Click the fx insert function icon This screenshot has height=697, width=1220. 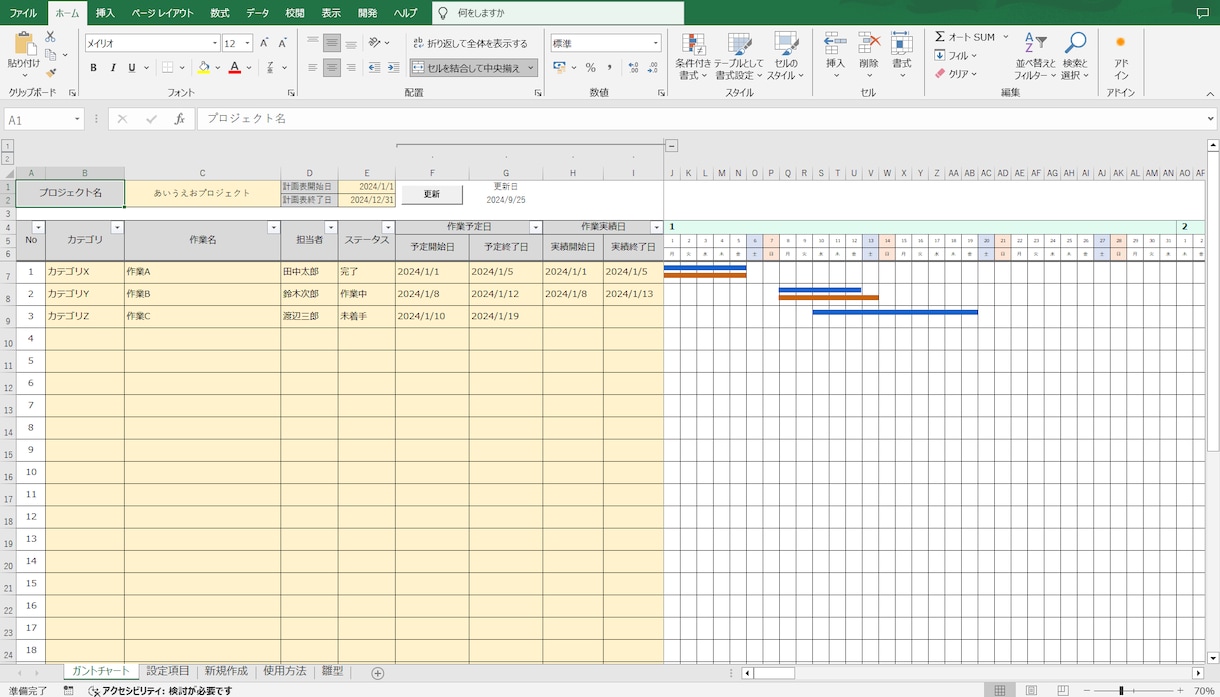180,119
